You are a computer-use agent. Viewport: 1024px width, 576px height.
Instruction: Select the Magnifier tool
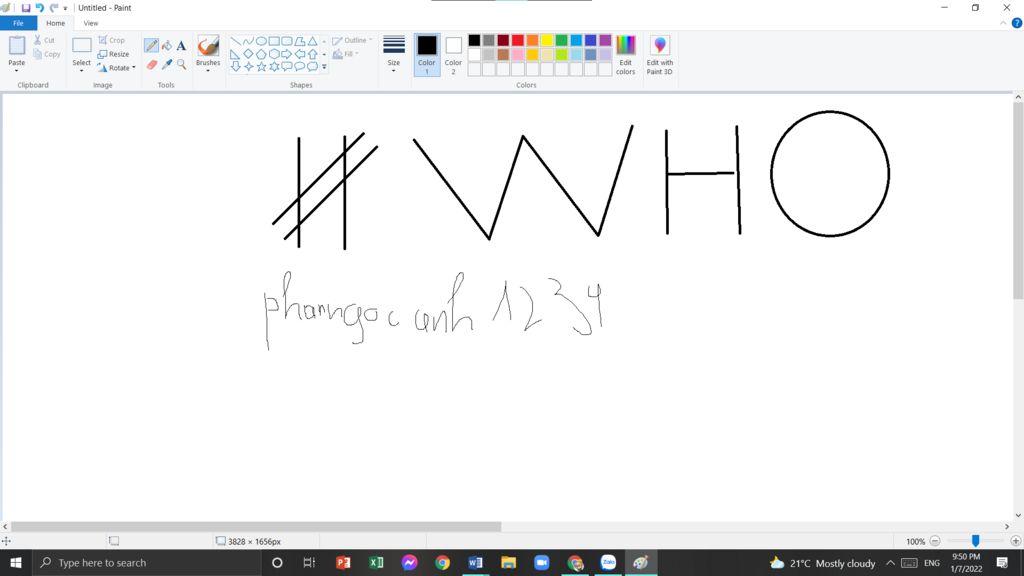[182, 64]
